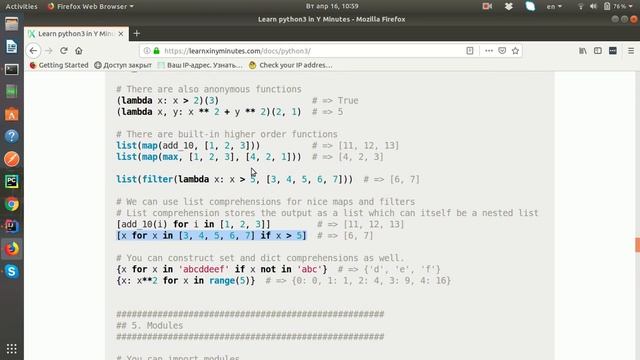This screenshot has height=360, width=640.
Task: Click the dark extension icon in toolbar
Action: (613, 51)
